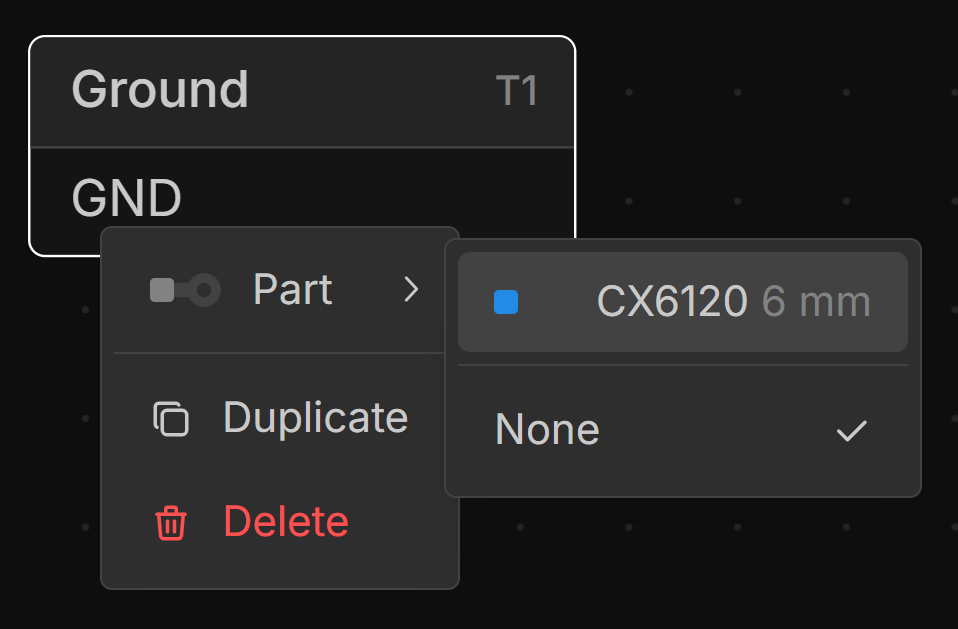This screenshot has height=629, width=958.
Task: Click the 6 mm size label
Action: [816, 302]
